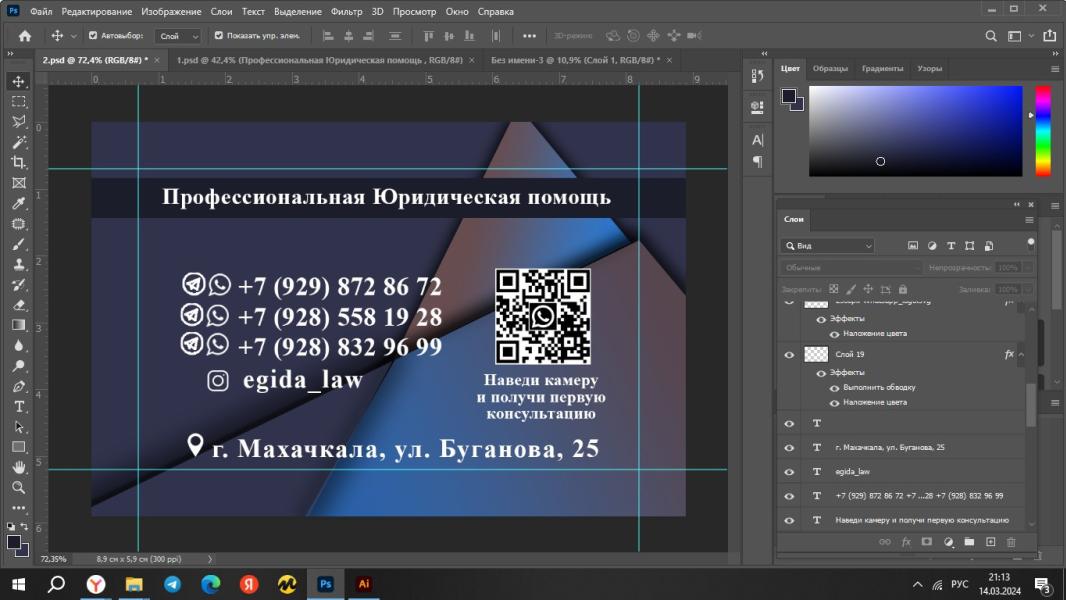Hide the Наведи камеру text layer
The image size is (1066, 600).
click(x=789, y=520)
